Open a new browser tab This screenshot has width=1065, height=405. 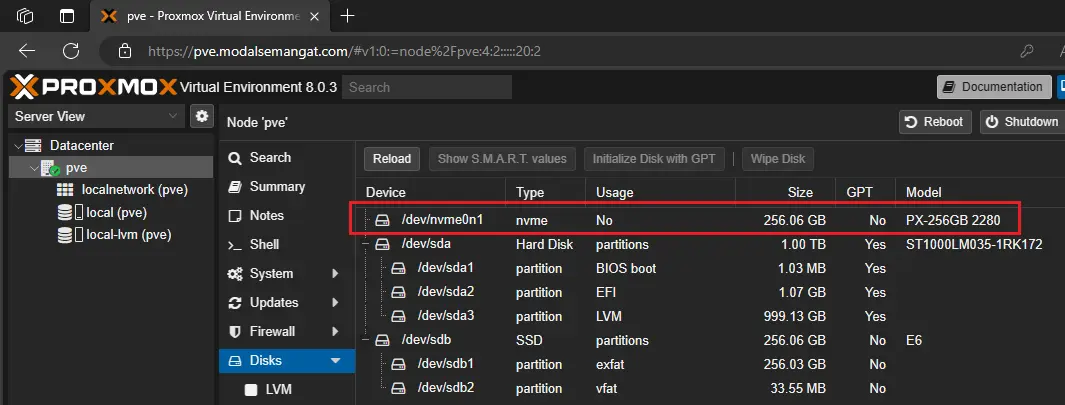click(347, 16)
